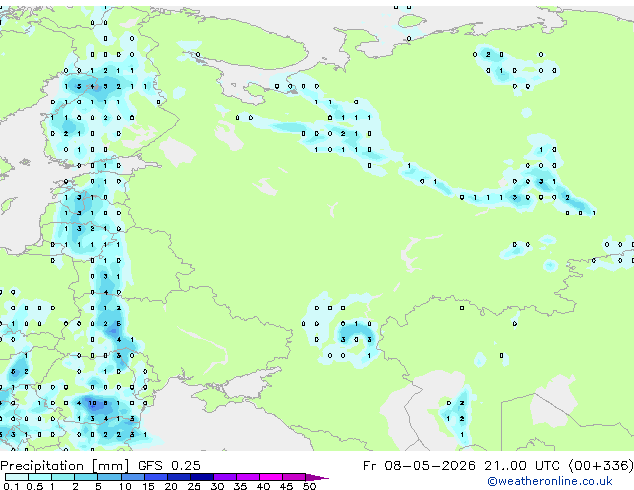Click the '0.1' legend scale label
Image resolution: width=634 pixels, height=490 pixels.
(x=12, y=486)
